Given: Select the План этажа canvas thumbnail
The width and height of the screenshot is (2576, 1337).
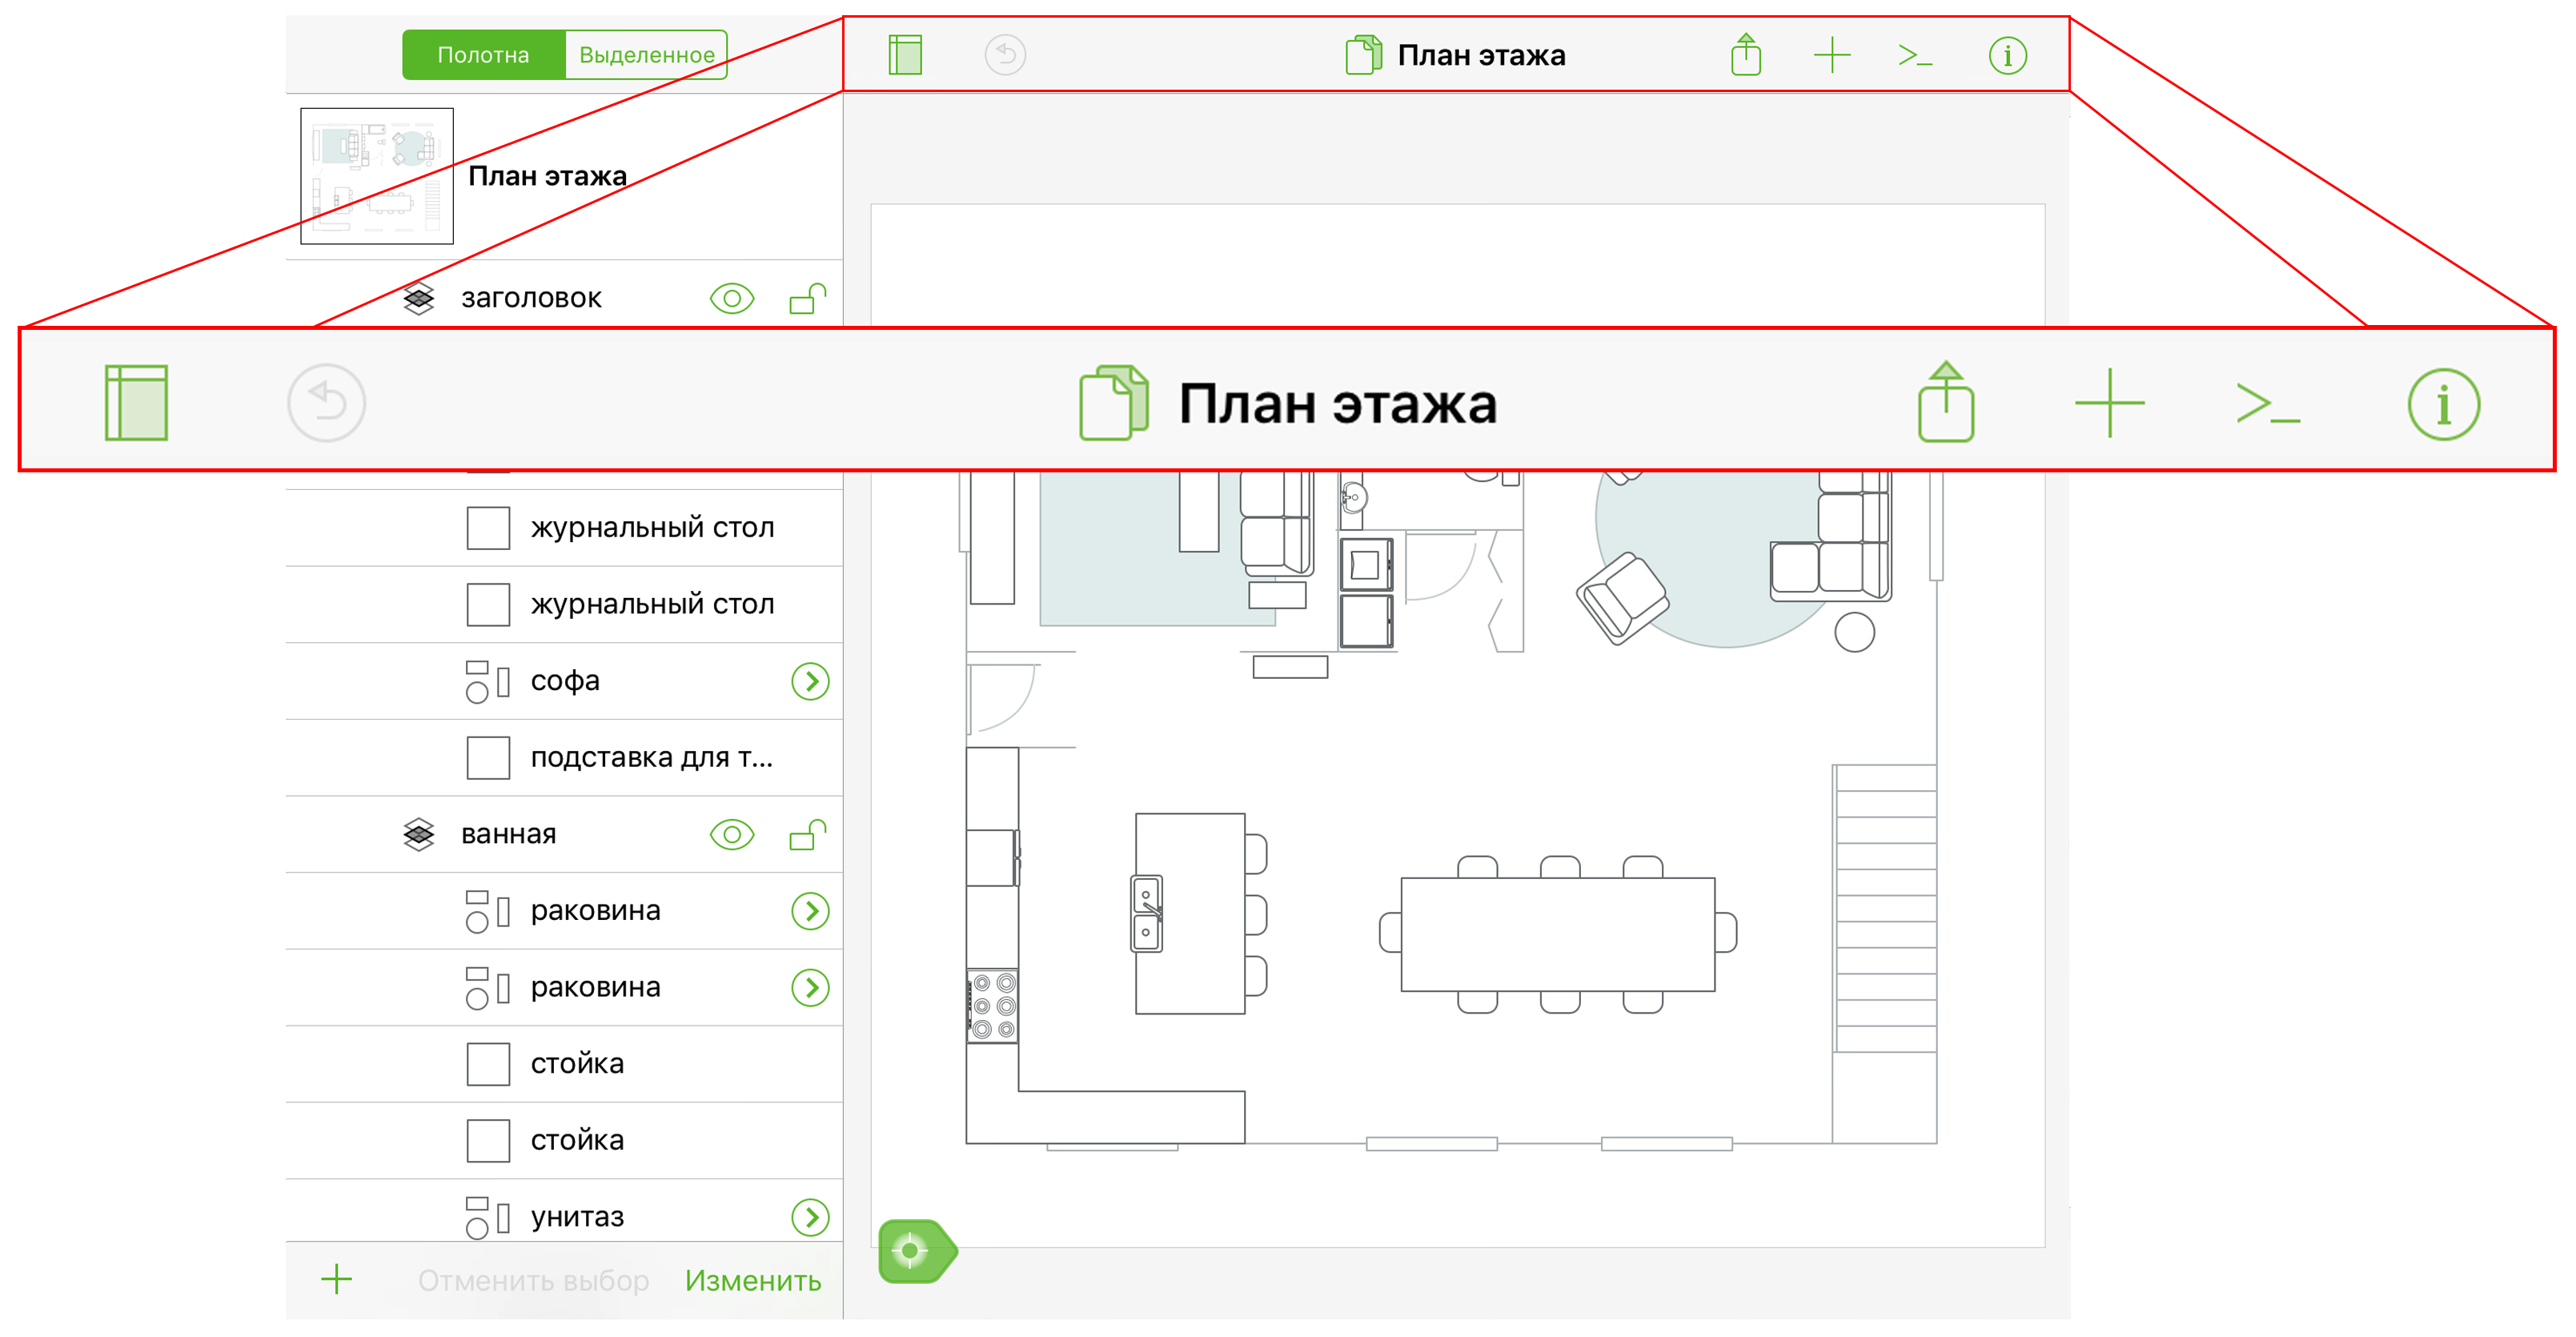Looking at the screenshot, I should coord(377,176).
